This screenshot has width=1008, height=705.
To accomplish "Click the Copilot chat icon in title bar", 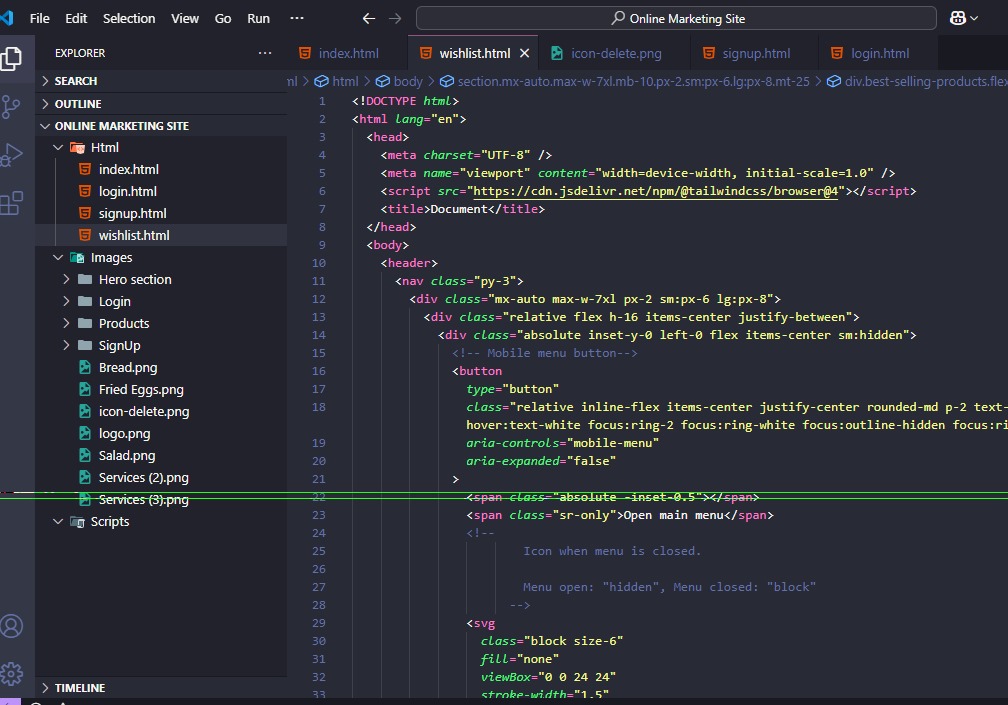I will pyautogui.click(x=957, y=18).
